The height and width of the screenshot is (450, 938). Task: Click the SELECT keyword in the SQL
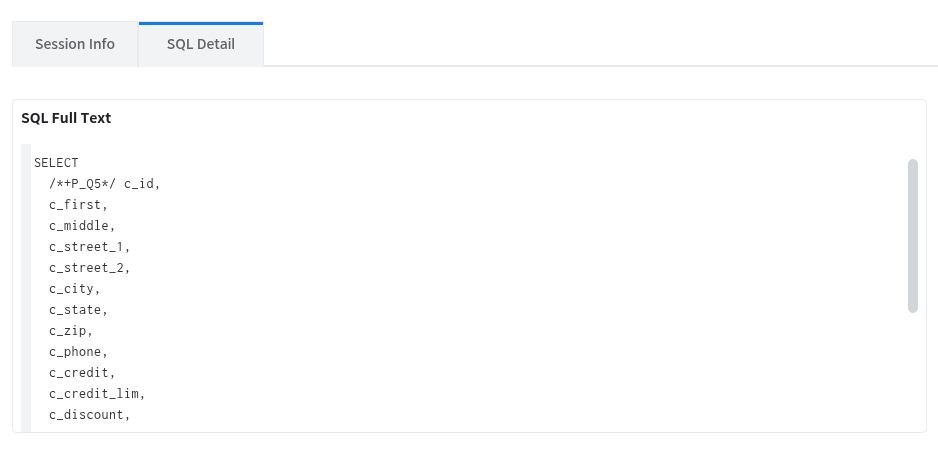pos(56,162)
